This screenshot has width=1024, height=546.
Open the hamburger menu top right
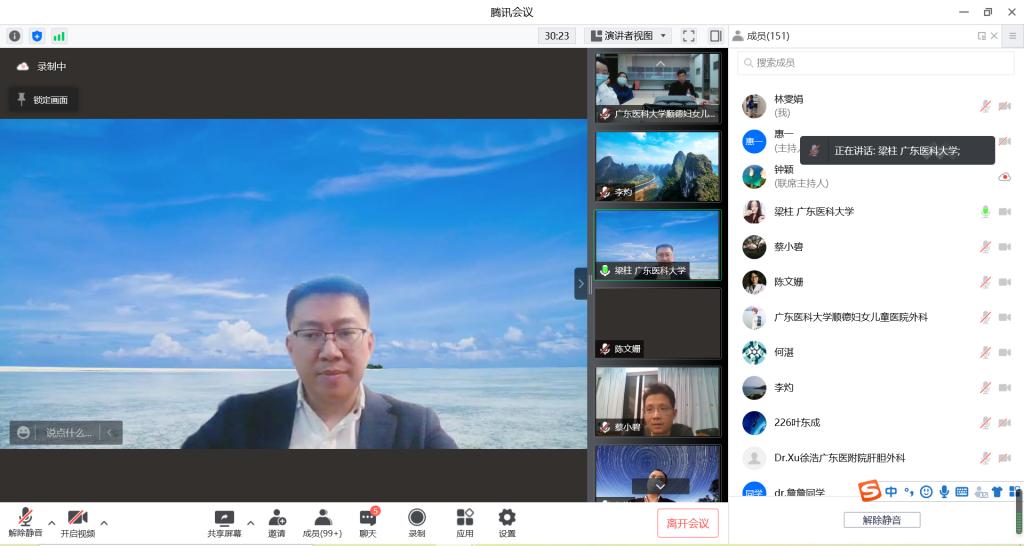[x=1012, y=36]
